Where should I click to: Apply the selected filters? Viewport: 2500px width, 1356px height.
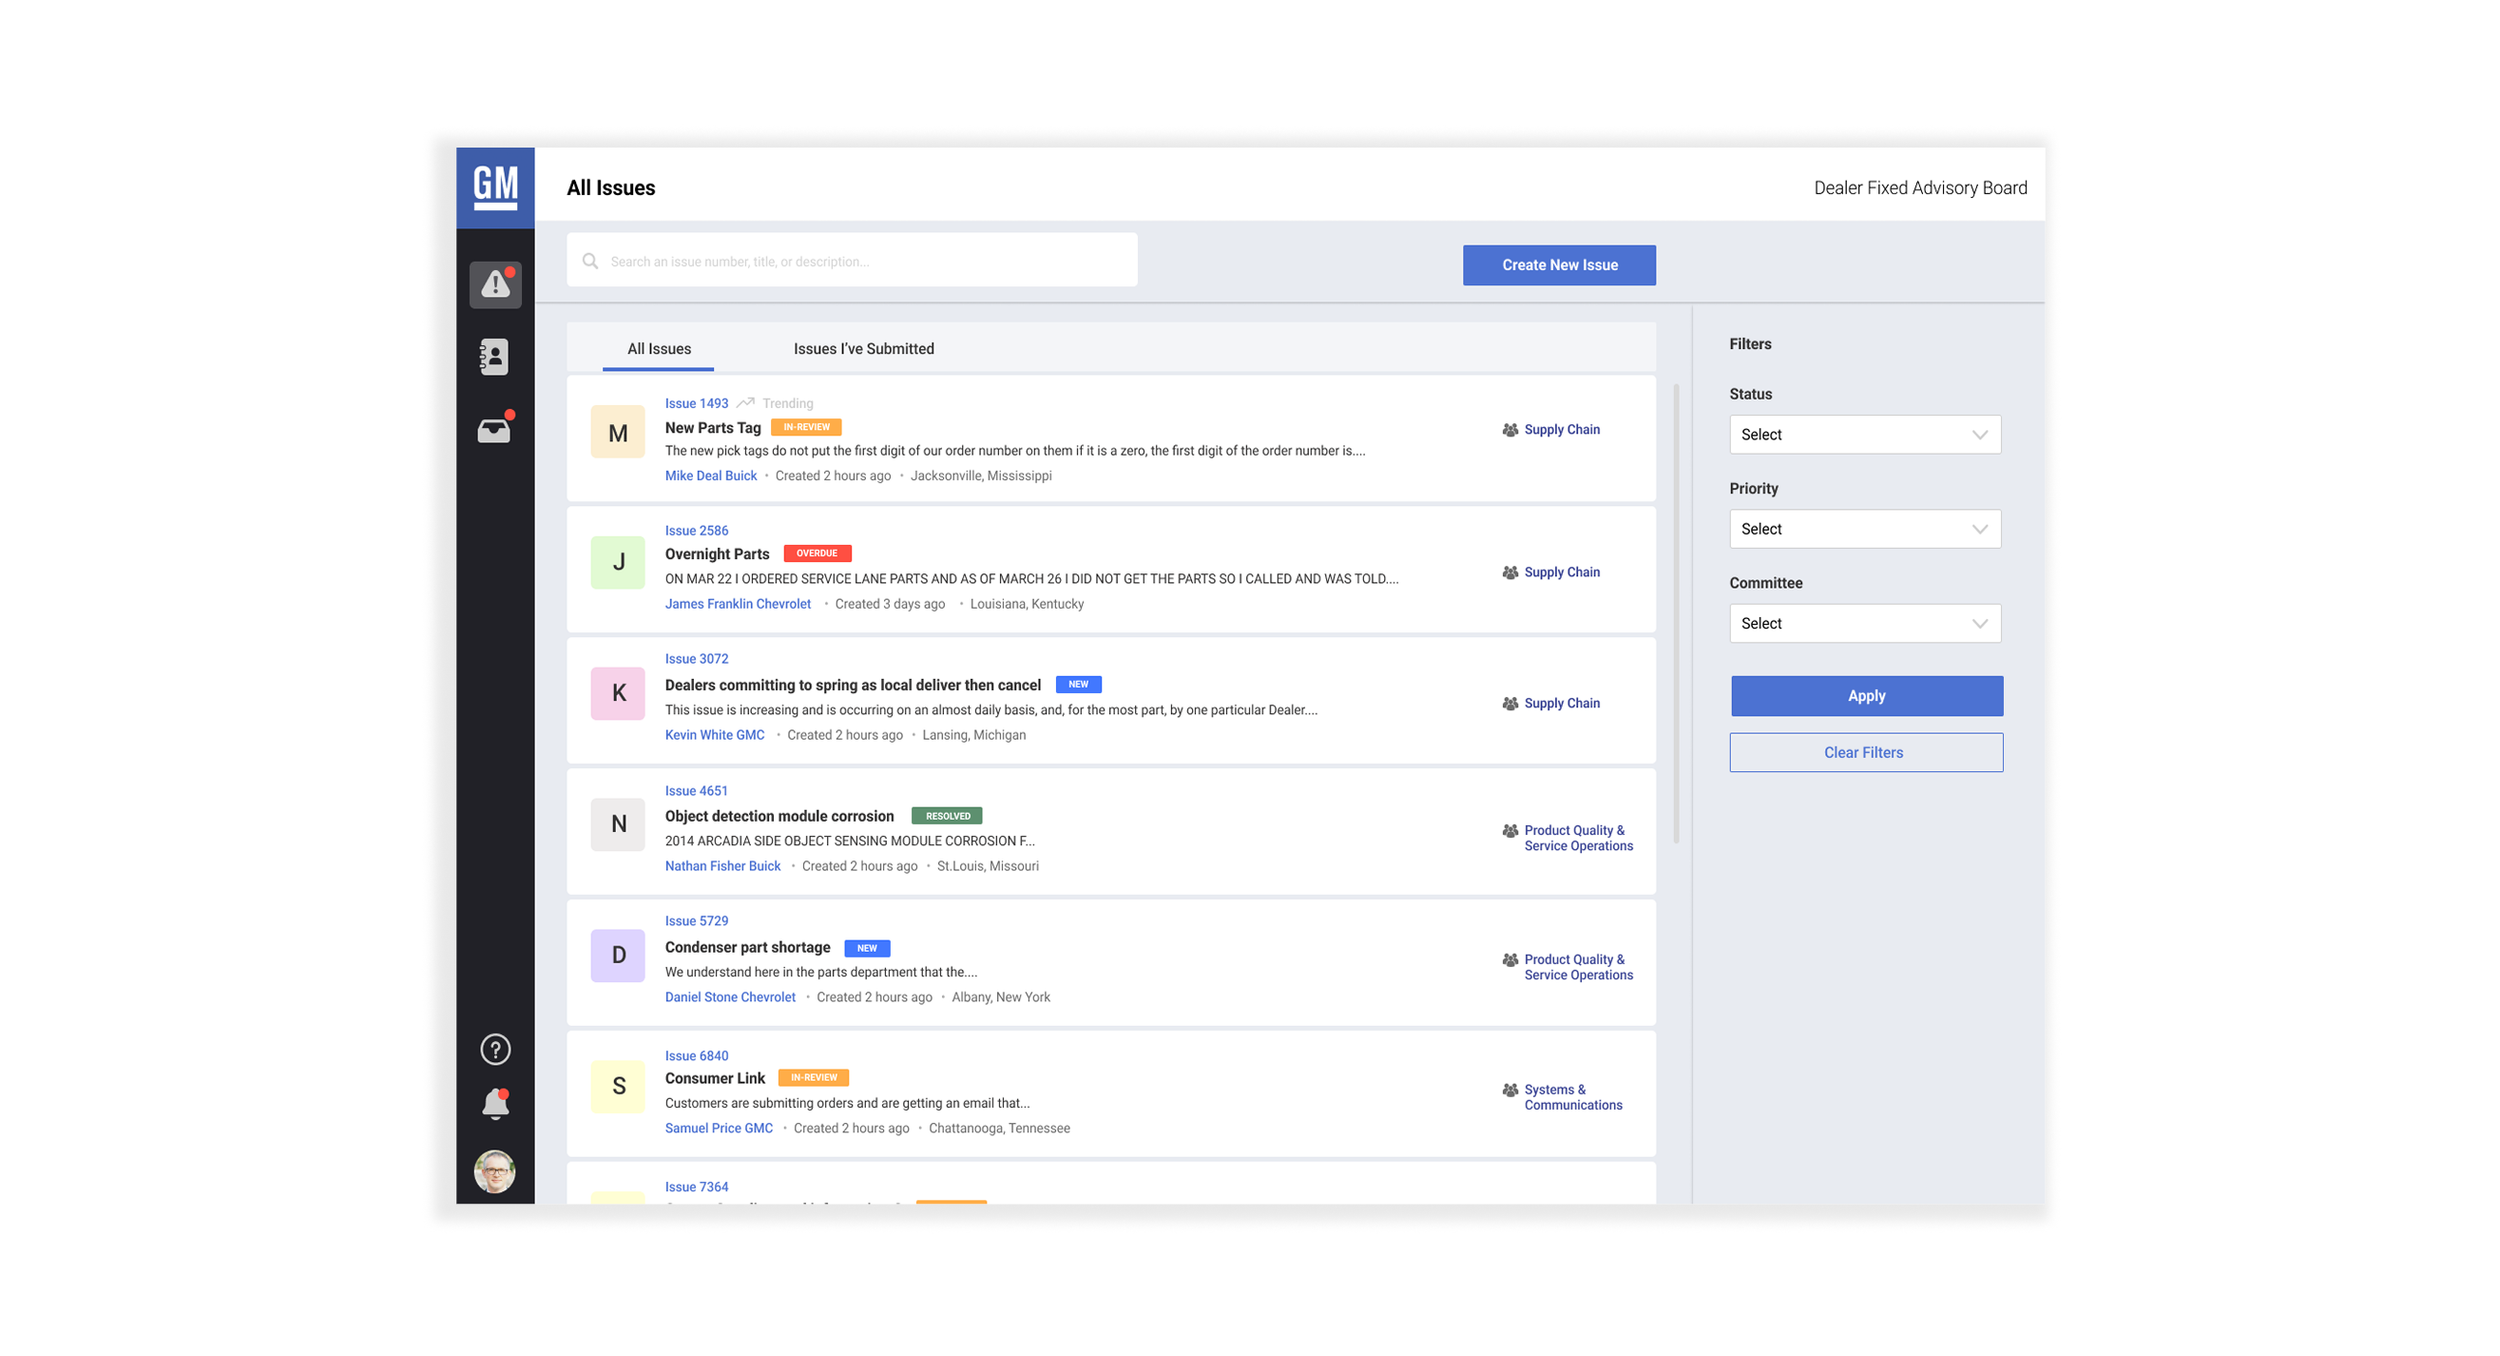[x=1866, y=696]
